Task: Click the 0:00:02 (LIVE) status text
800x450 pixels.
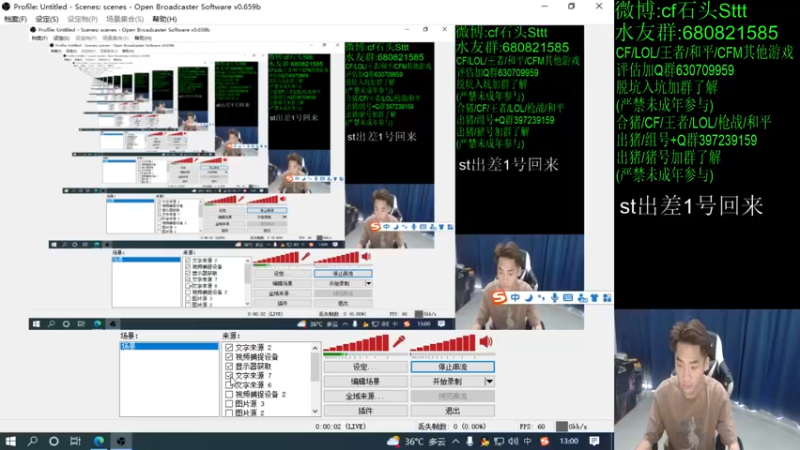Action: pyautogui.click(x=340, y=427)
